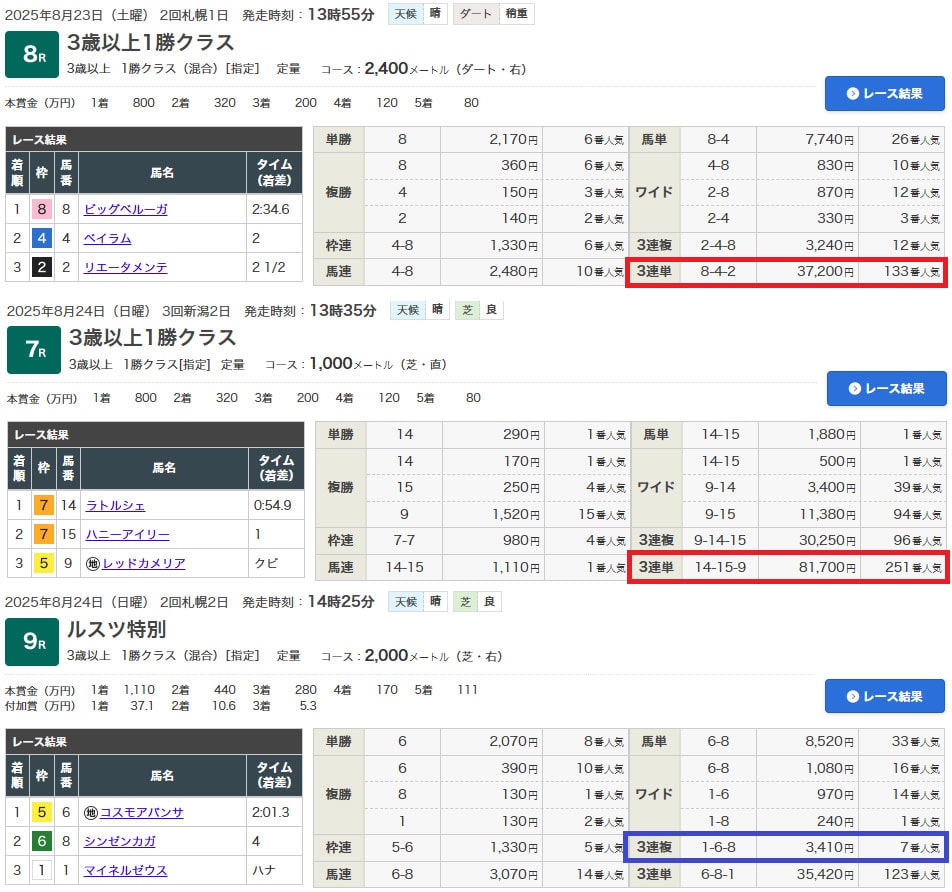Click the green 9R race number badge
The image size is (952, 892).
33,642
